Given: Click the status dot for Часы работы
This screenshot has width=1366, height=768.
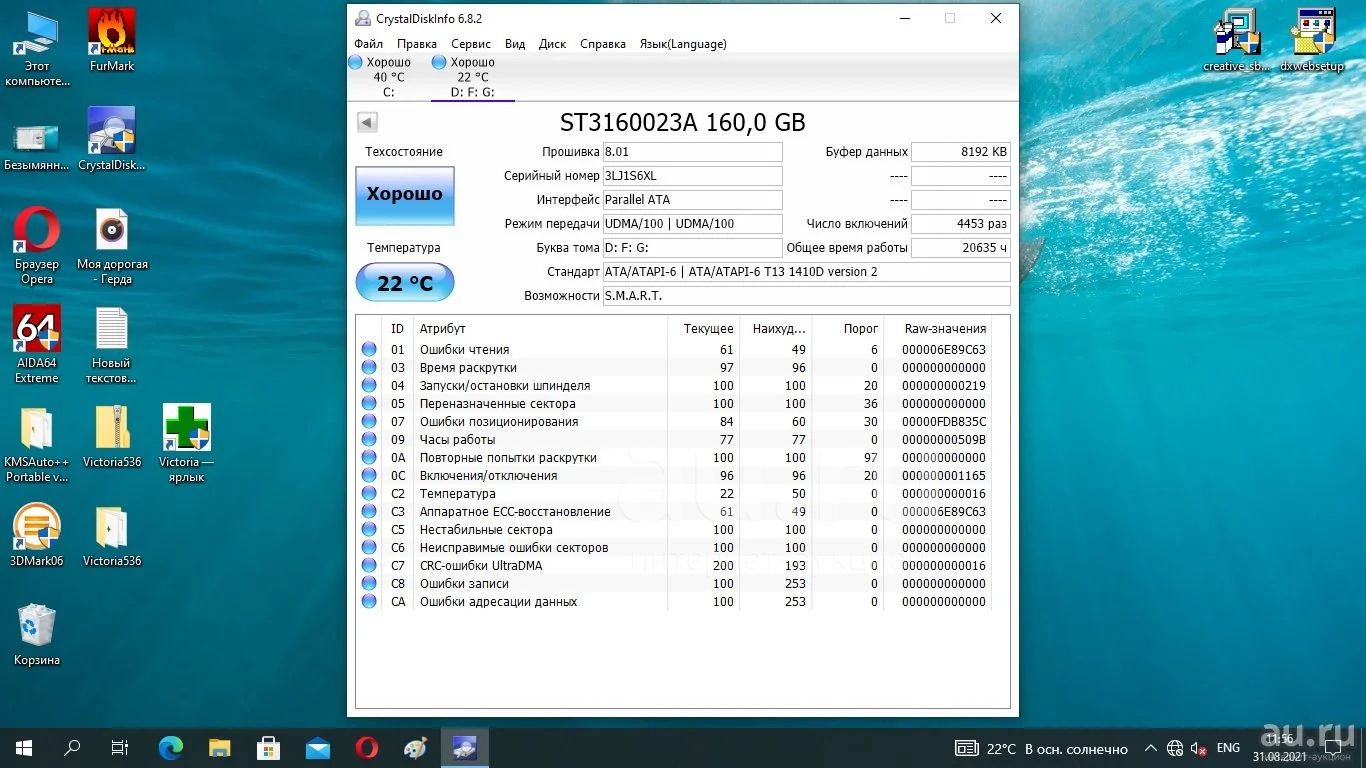Looking at the screenshot, I should [369, 440].
